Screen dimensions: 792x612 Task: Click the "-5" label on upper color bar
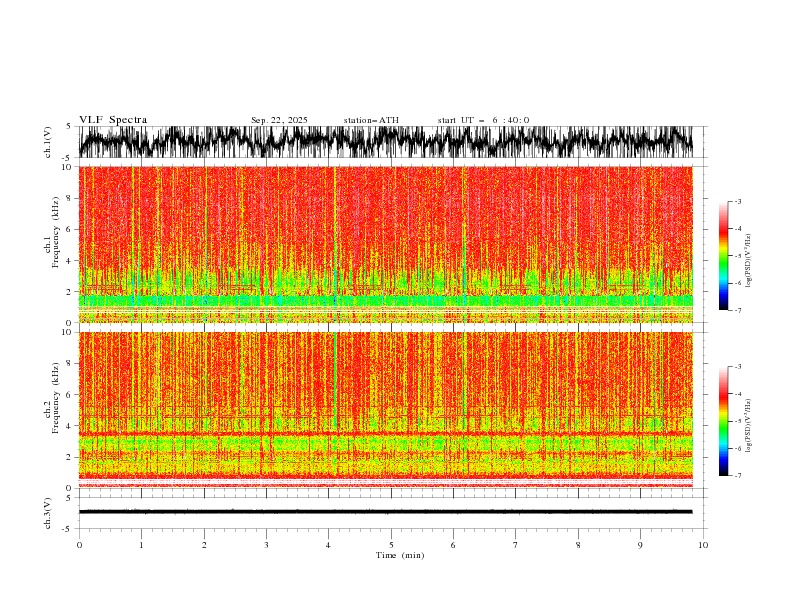[738, 256]
